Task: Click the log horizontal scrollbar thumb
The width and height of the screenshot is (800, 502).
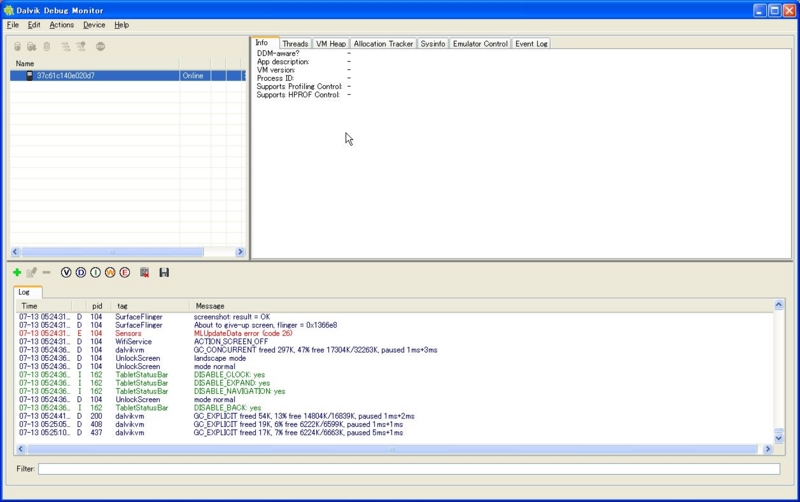Action: (x=392, y=449)
